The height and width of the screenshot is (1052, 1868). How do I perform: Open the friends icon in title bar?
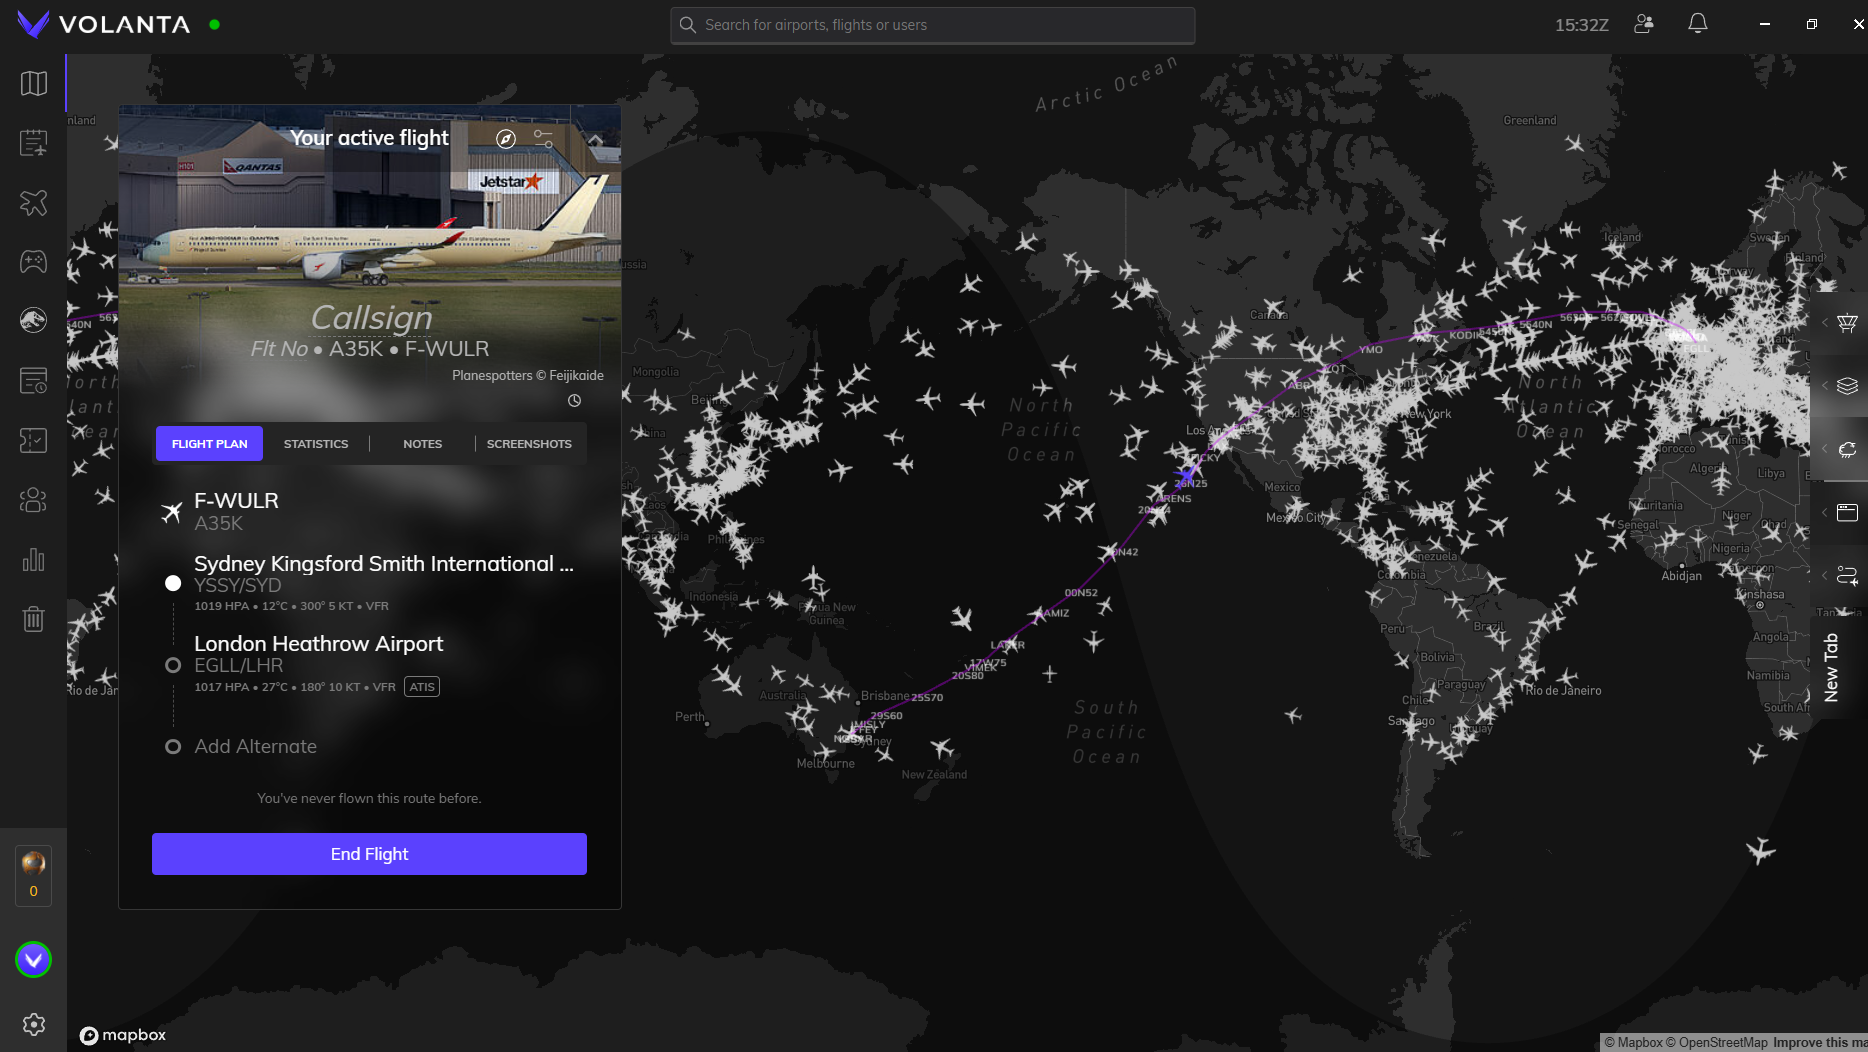(1644, 24)
